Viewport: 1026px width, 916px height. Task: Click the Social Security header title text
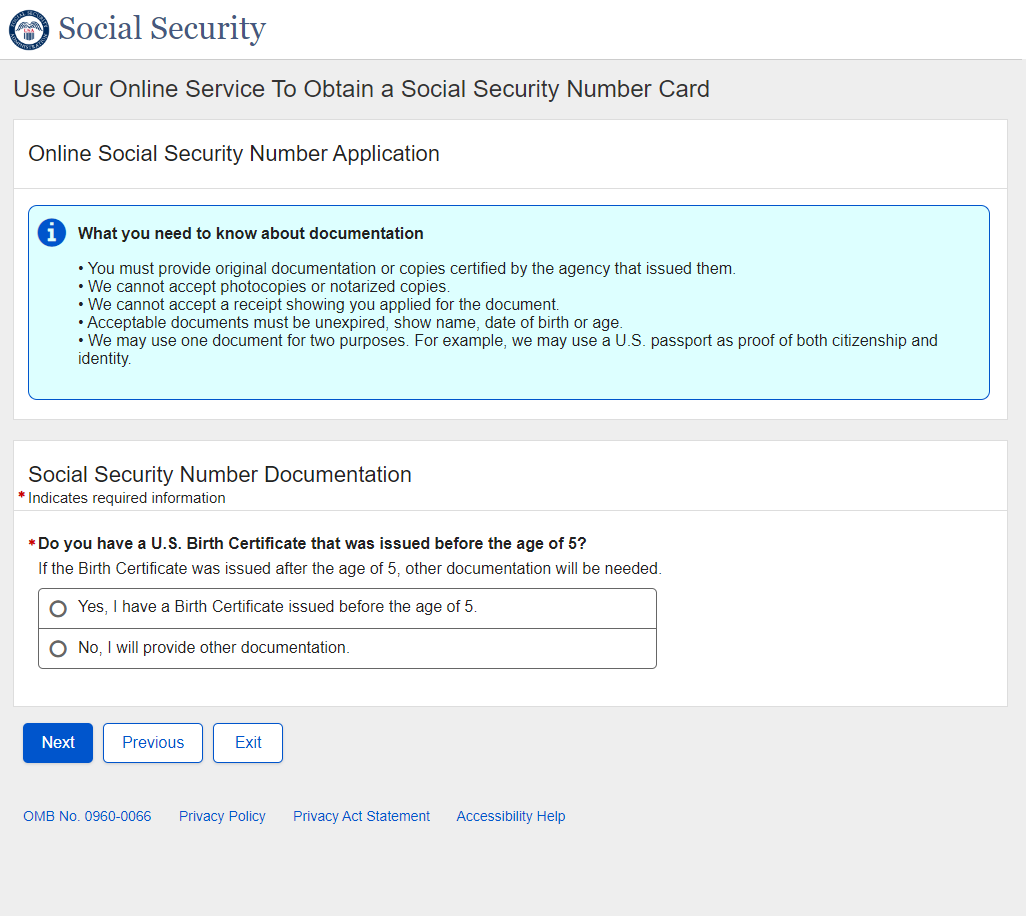pos(162,29)
